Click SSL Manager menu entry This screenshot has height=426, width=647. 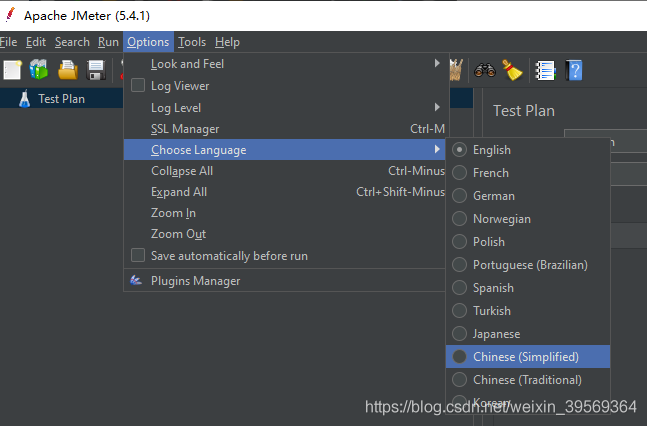tap(185, 129)
